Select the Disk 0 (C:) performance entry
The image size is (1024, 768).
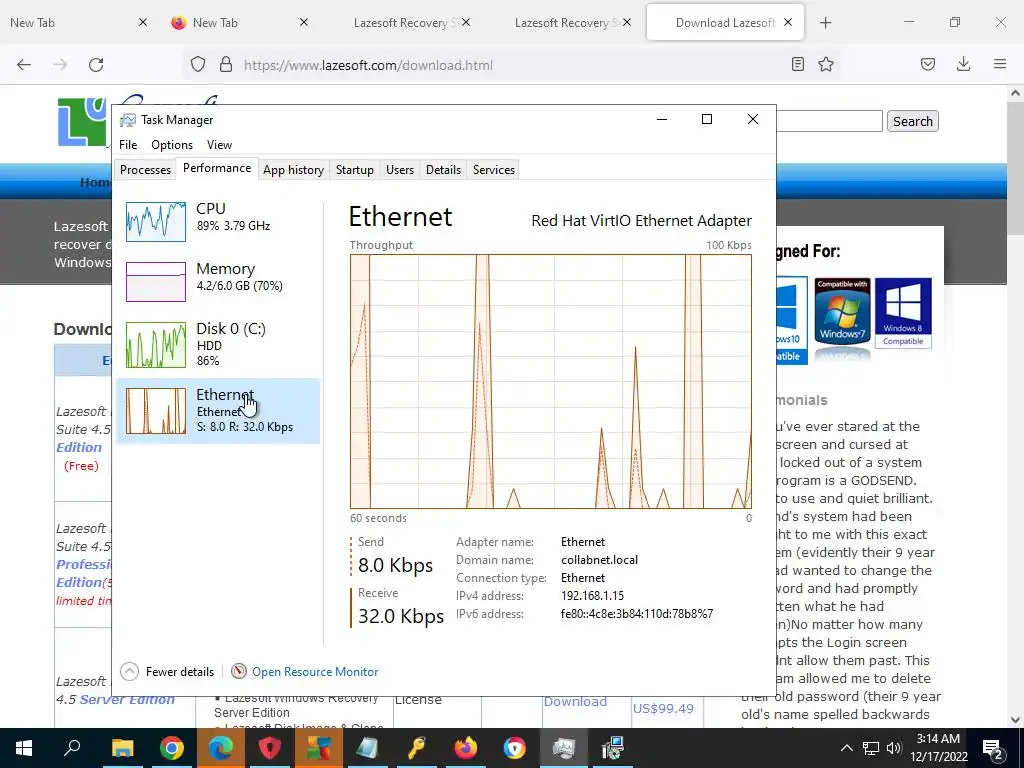(218, 344)
